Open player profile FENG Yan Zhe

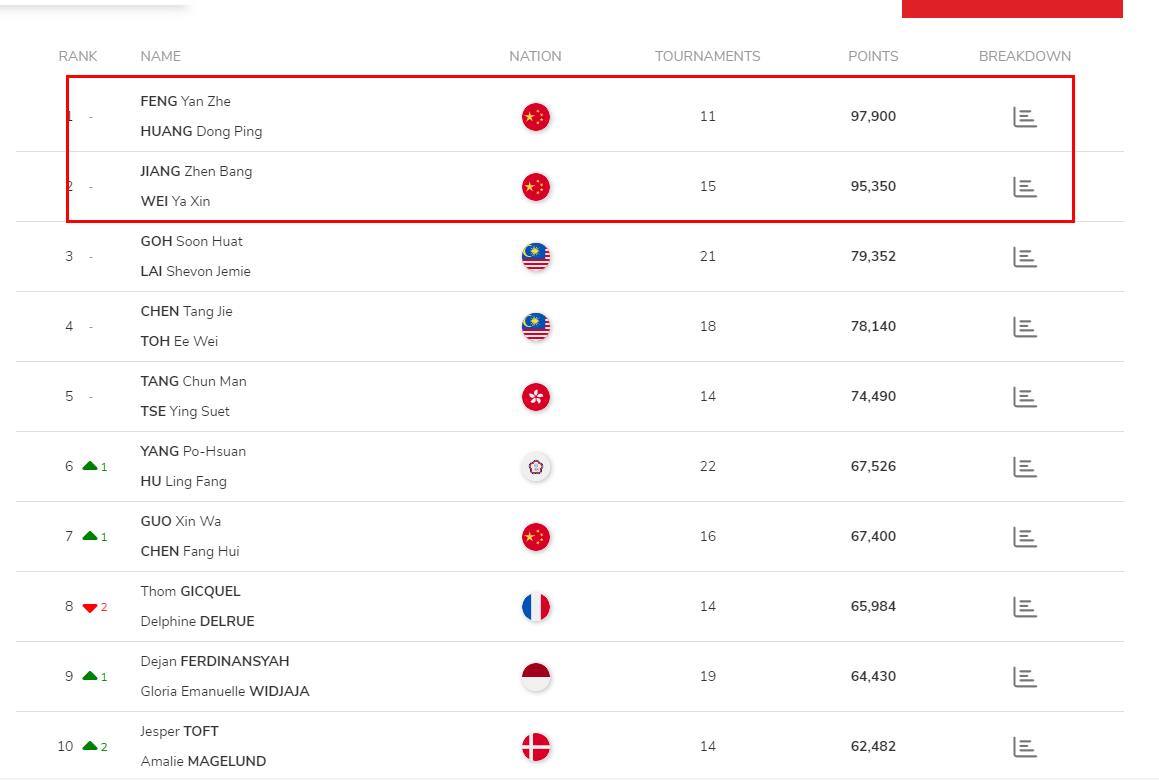(x=186, y=101)
